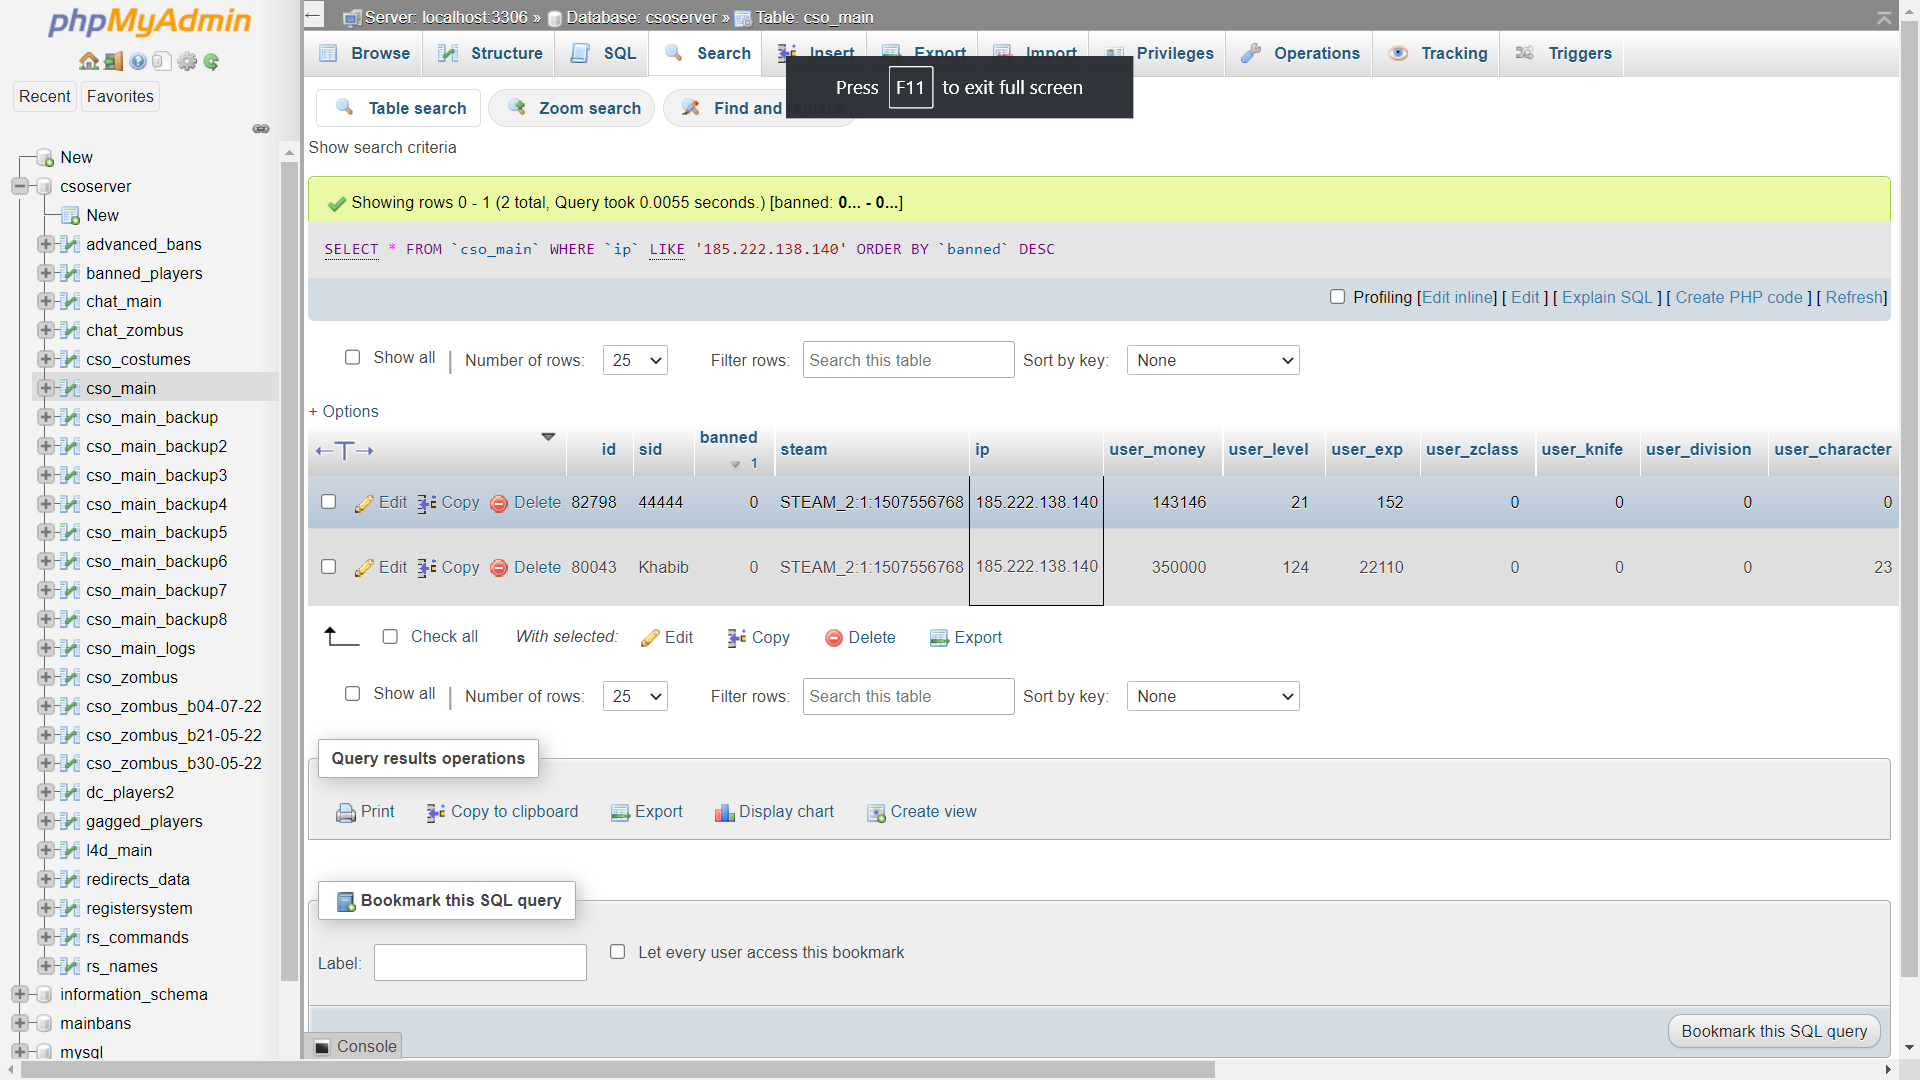Click pencil Edit icon for row 82798
The width and height of the screenshot is (1920, 1080).
click(364, 503)
